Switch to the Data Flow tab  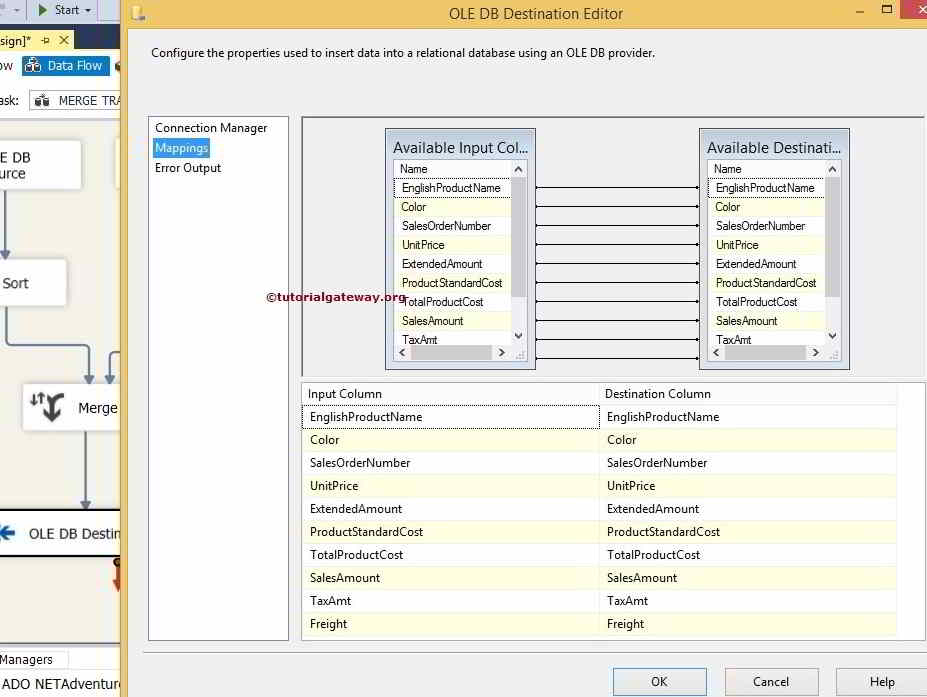(65, 65)
